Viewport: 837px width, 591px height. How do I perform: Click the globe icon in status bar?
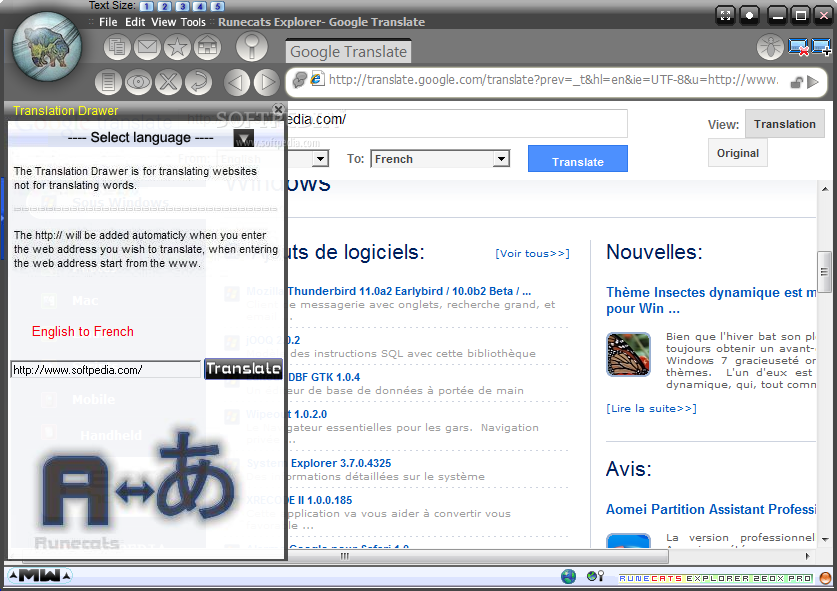pos(568,577)
